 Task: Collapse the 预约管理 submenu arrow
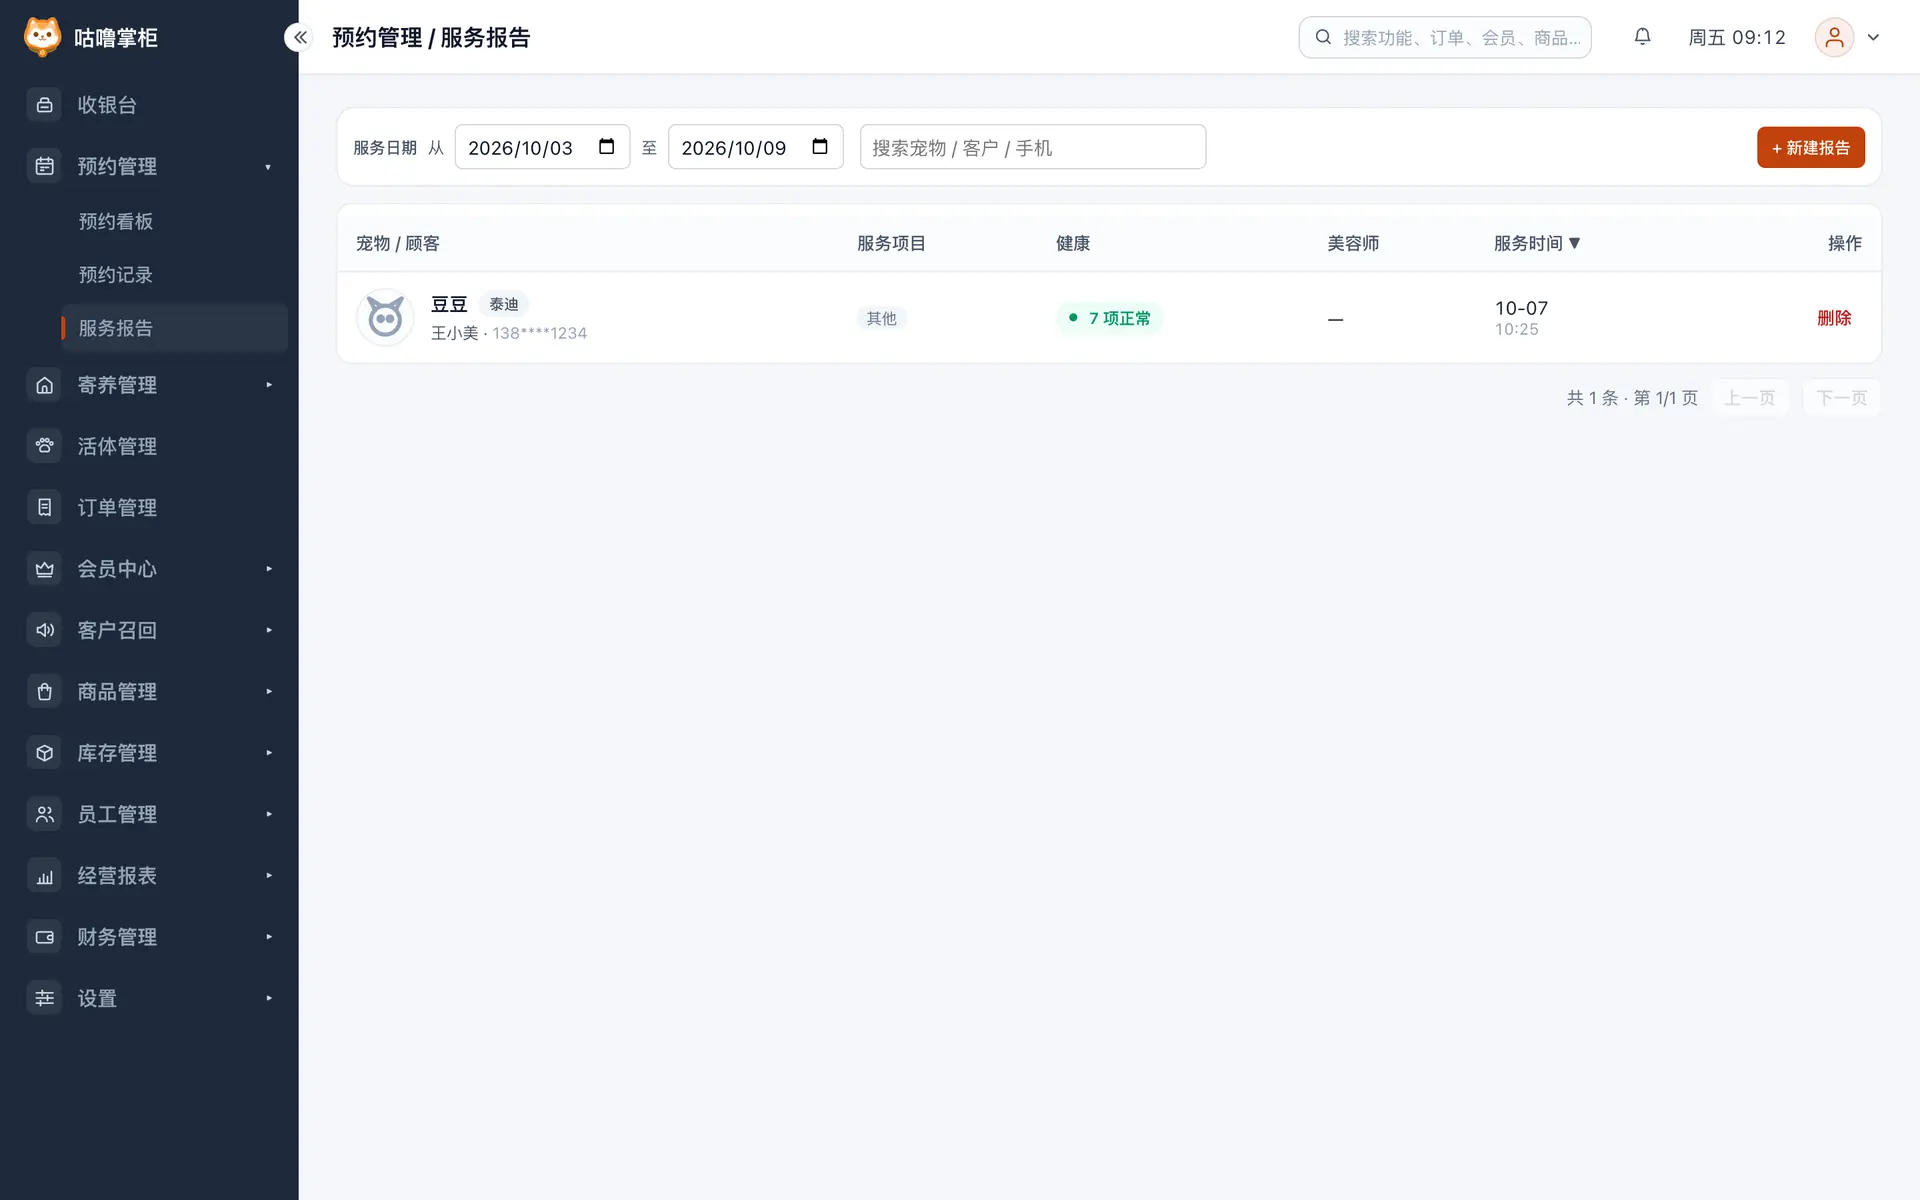click(268, 167)
